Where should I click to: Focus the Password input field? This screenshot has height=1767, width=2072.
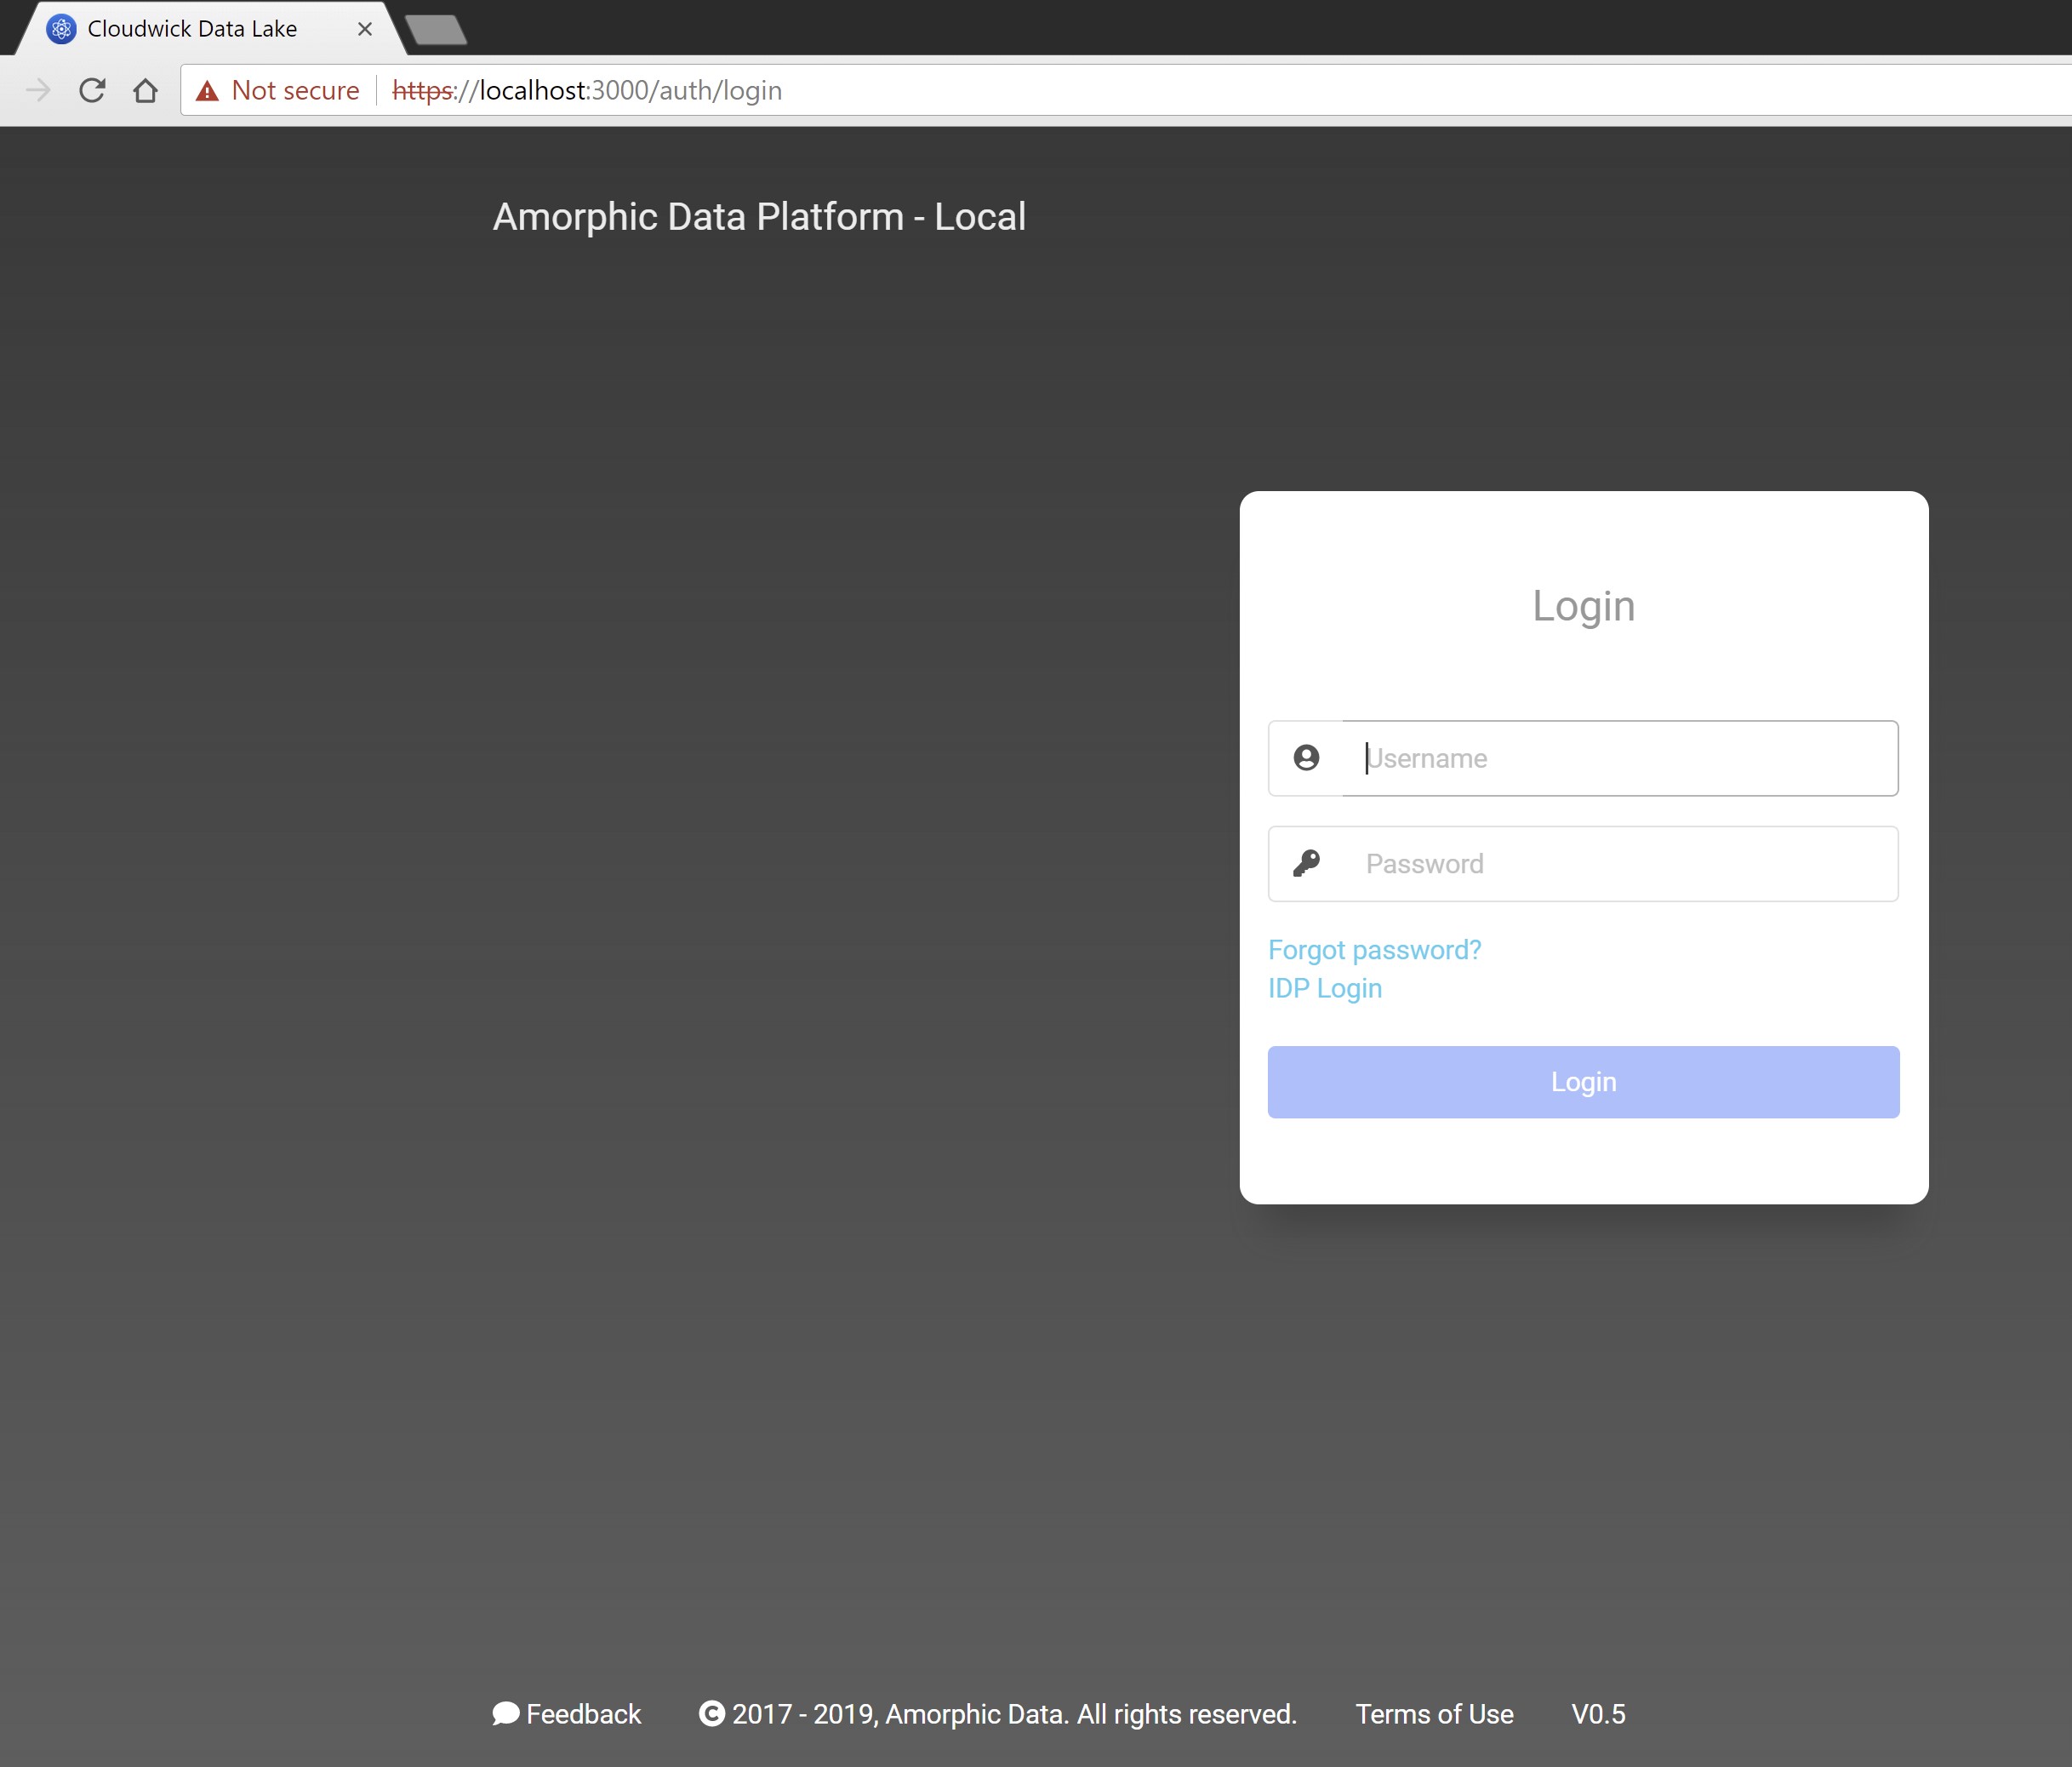click(1620, 863)
